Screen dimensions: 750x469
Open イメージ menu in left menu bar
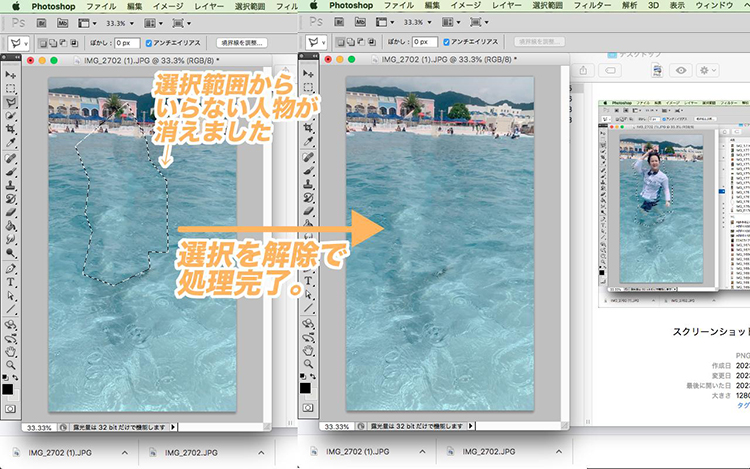tap(168, 7)
